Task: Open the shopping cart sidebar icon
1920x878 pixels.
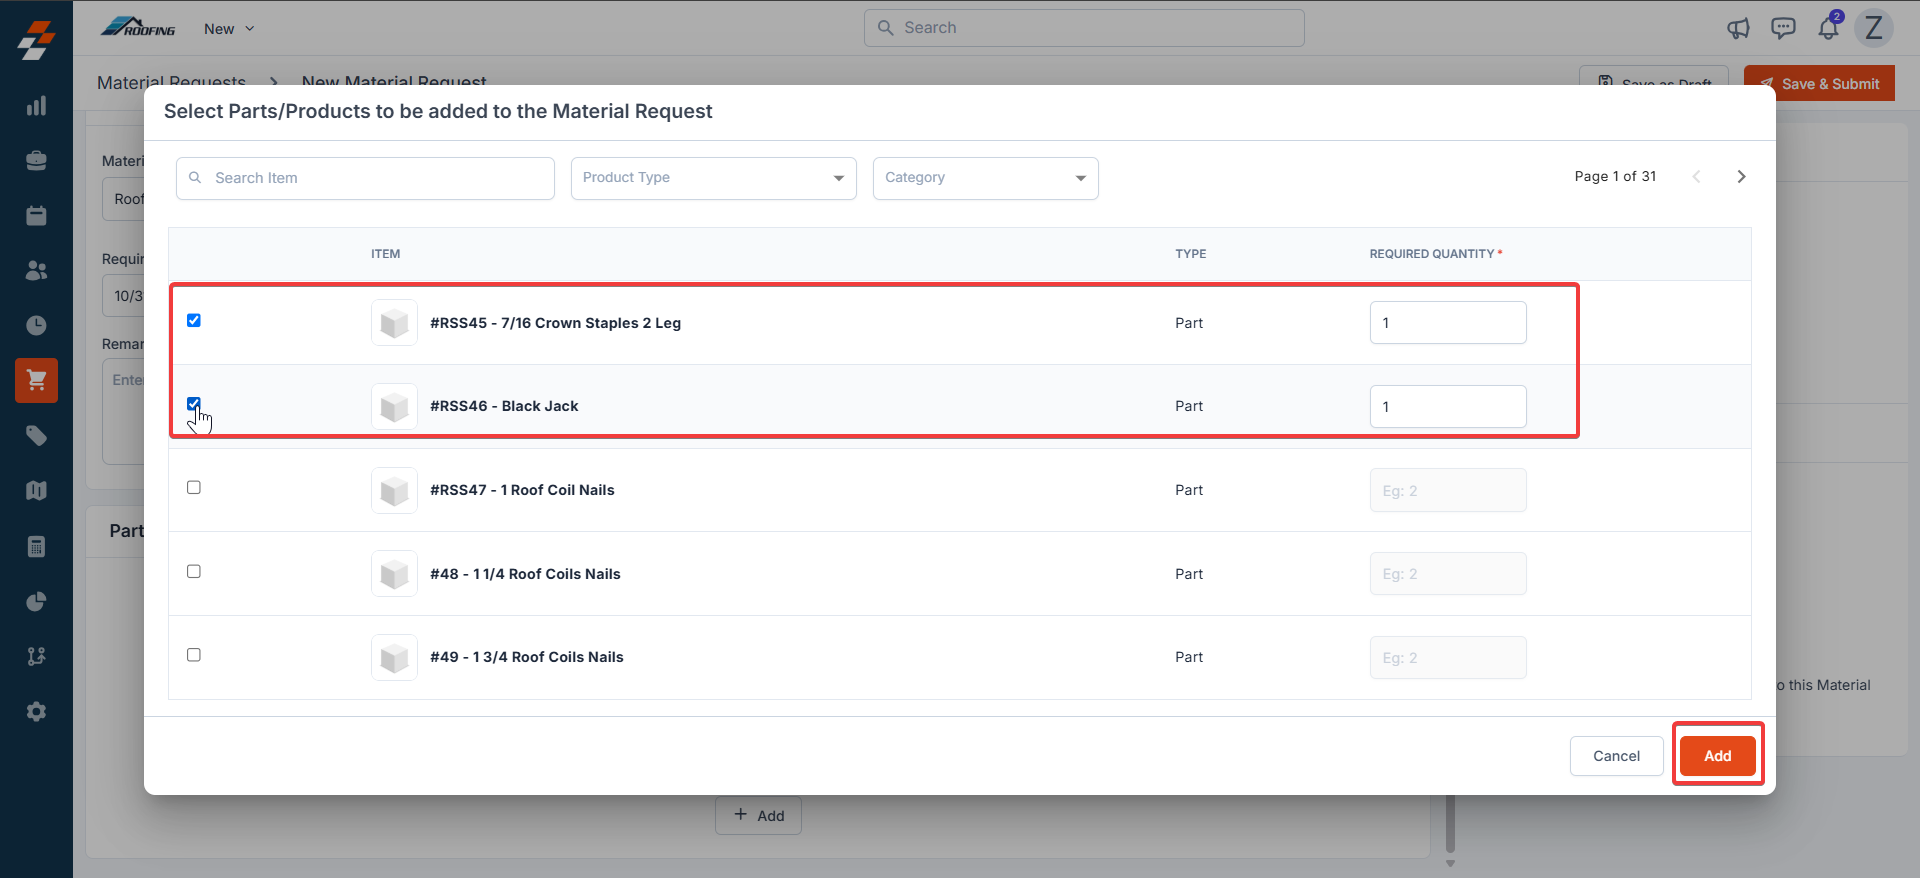Action: tap(36, 380)
